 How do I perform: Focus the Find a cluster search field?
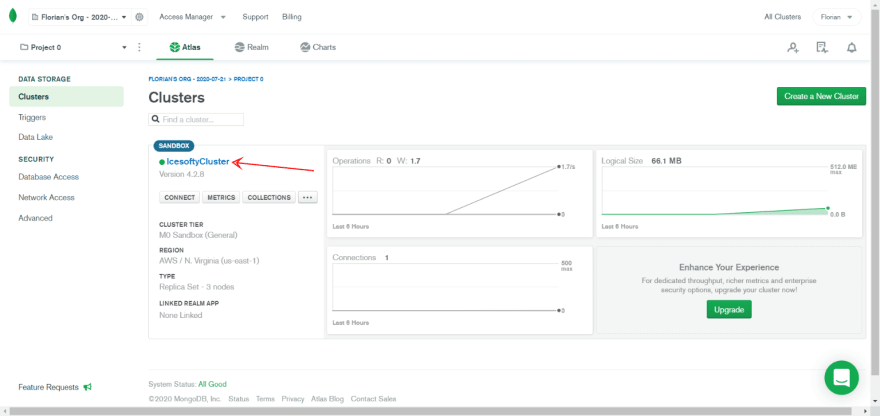tap(196, 120)
